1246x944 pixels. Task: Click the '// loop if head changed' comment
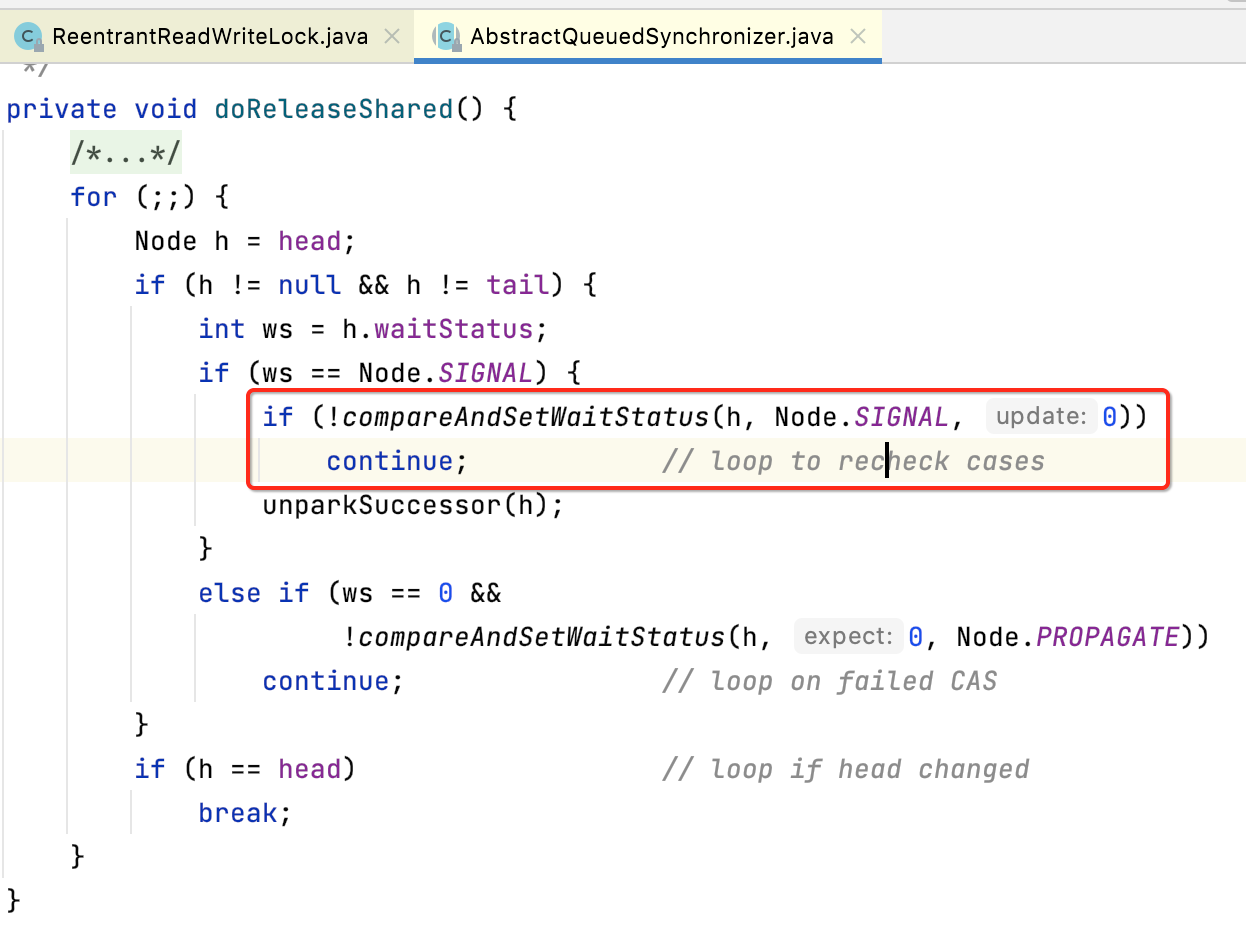(845, 769)
